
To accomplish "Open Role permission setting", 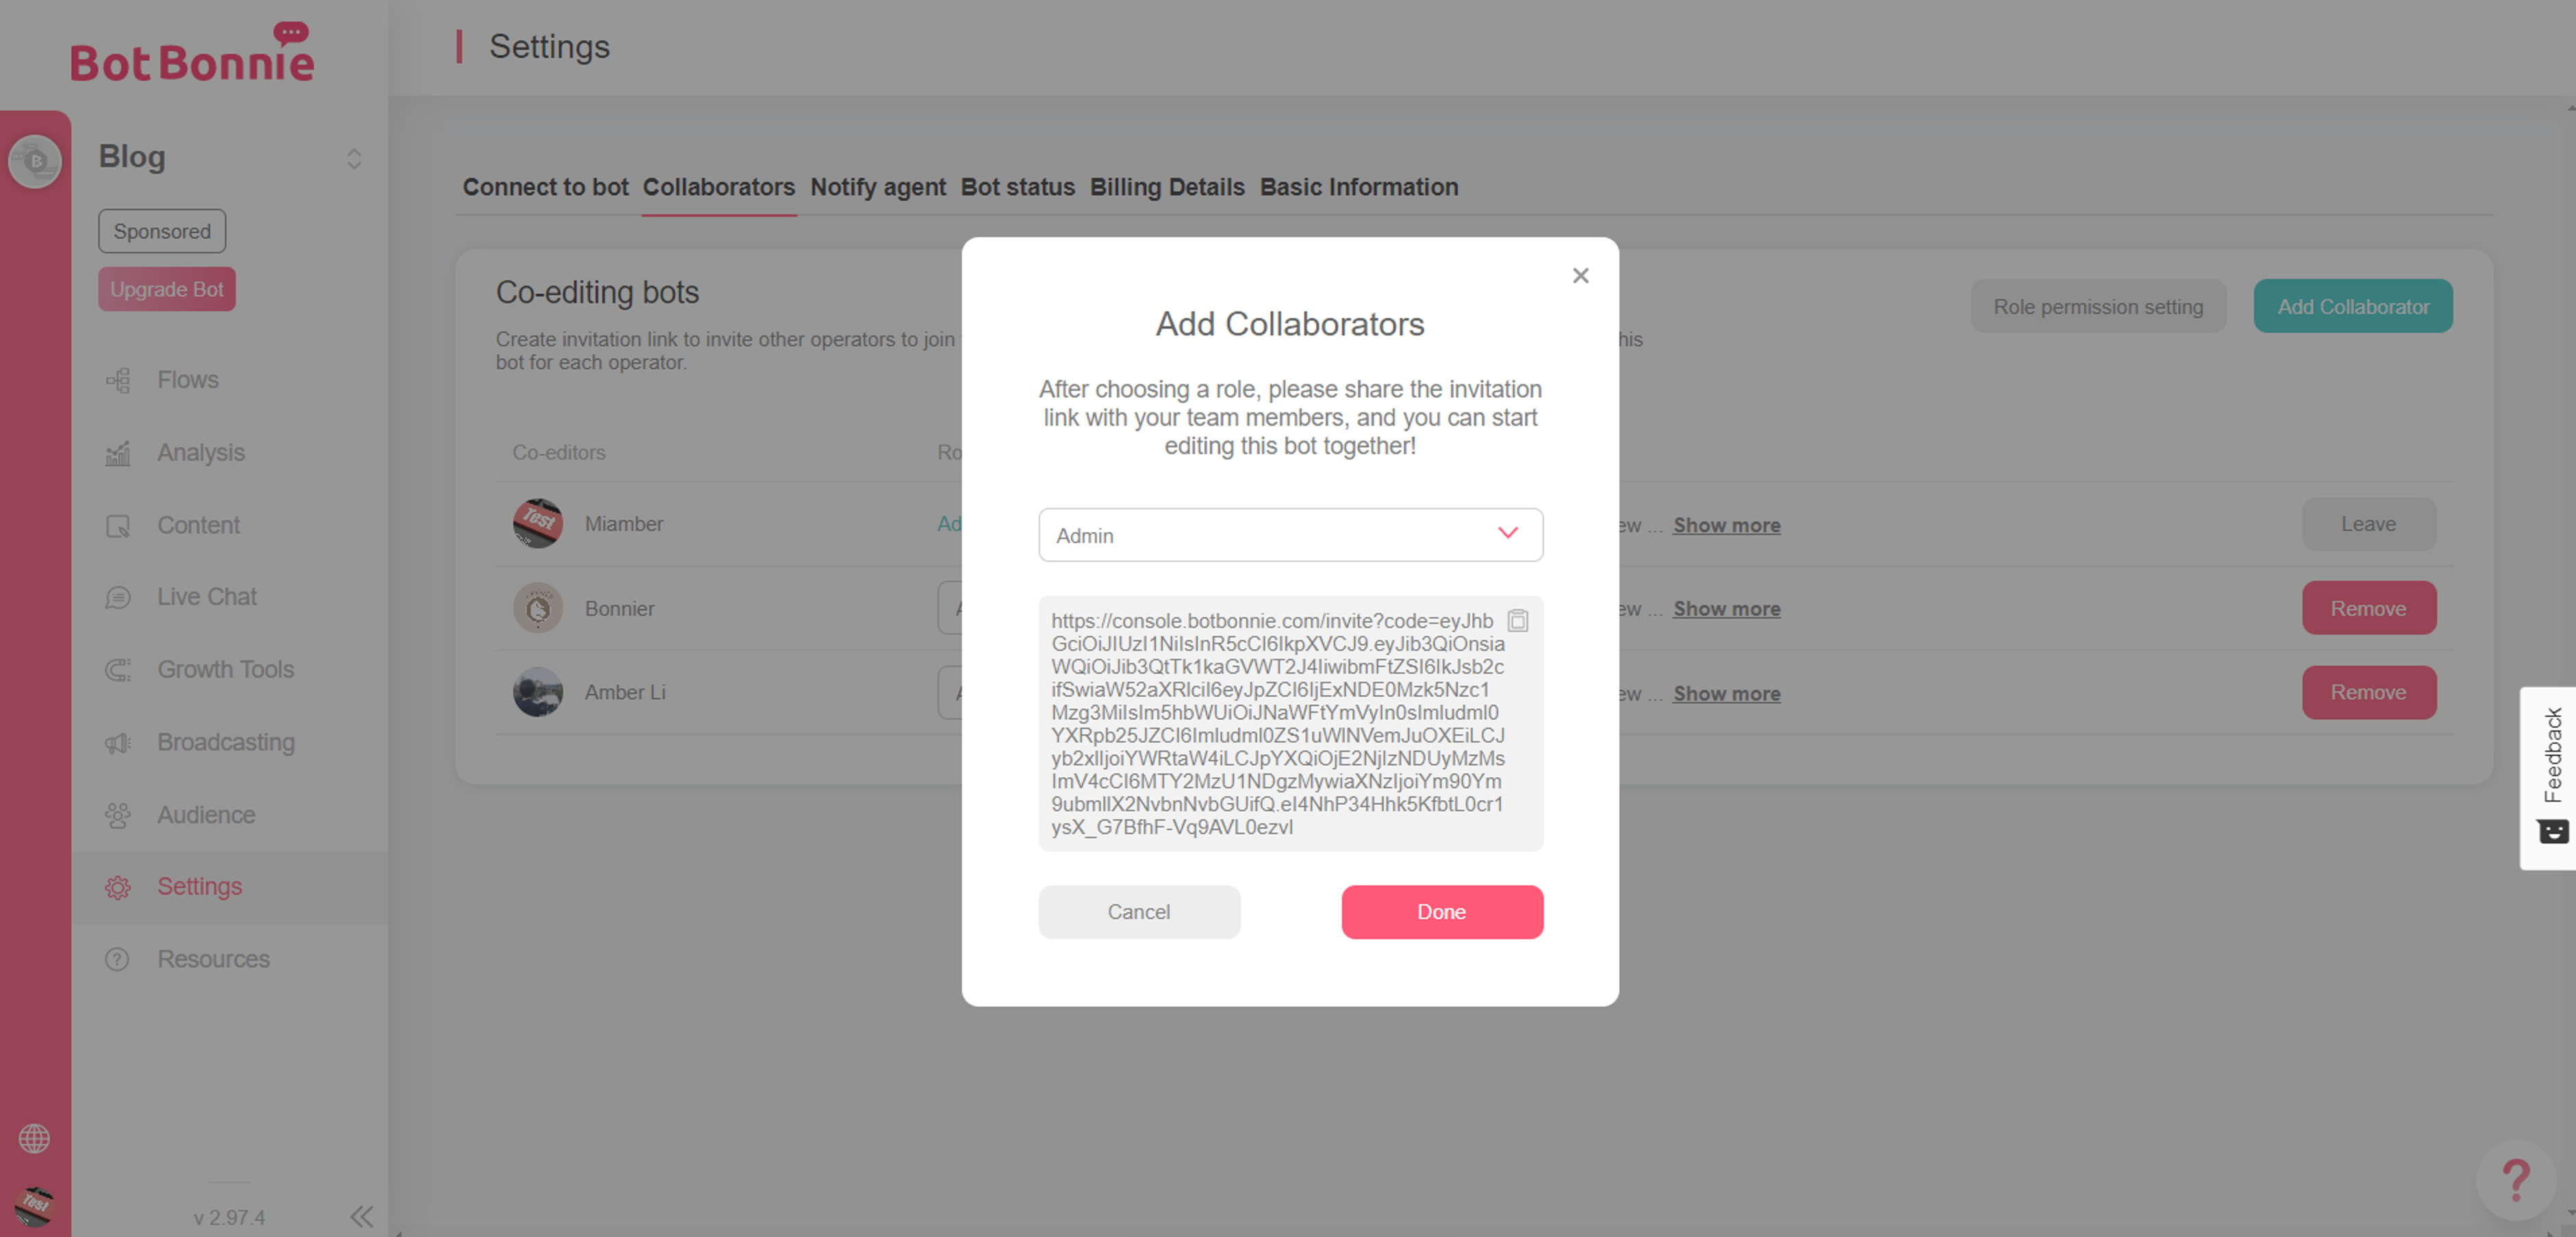I will pyautogui.click(x=2098, y=306).
